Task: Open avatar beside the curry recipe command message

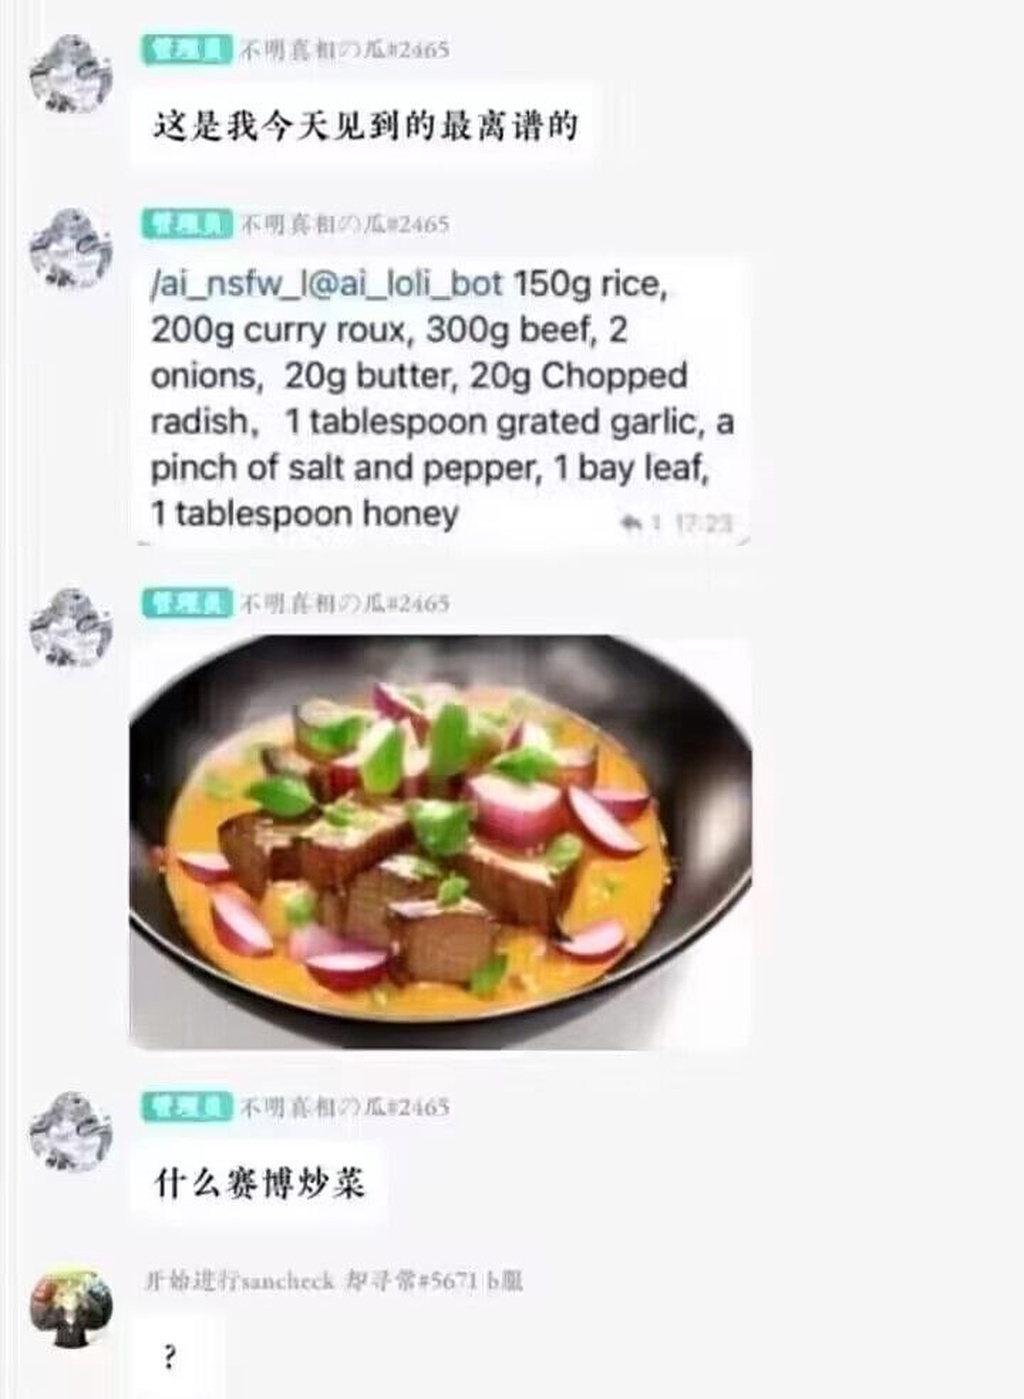Action: tap(70, 248)
